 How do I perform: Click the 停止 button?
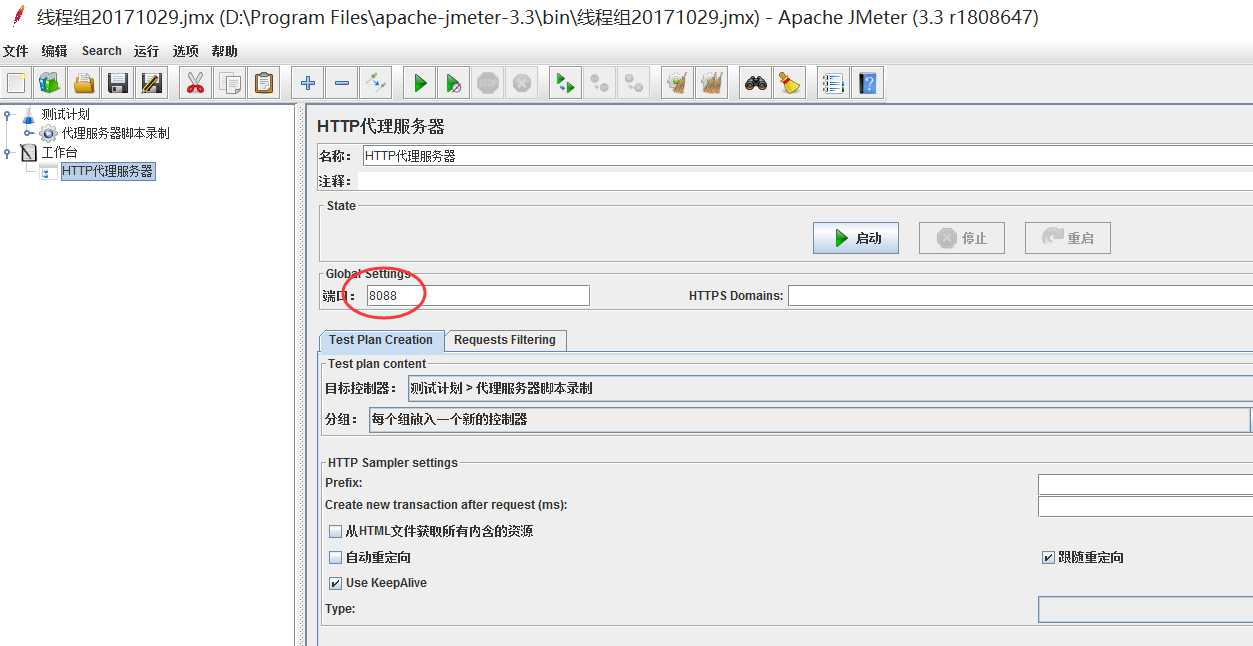[962, 238]
